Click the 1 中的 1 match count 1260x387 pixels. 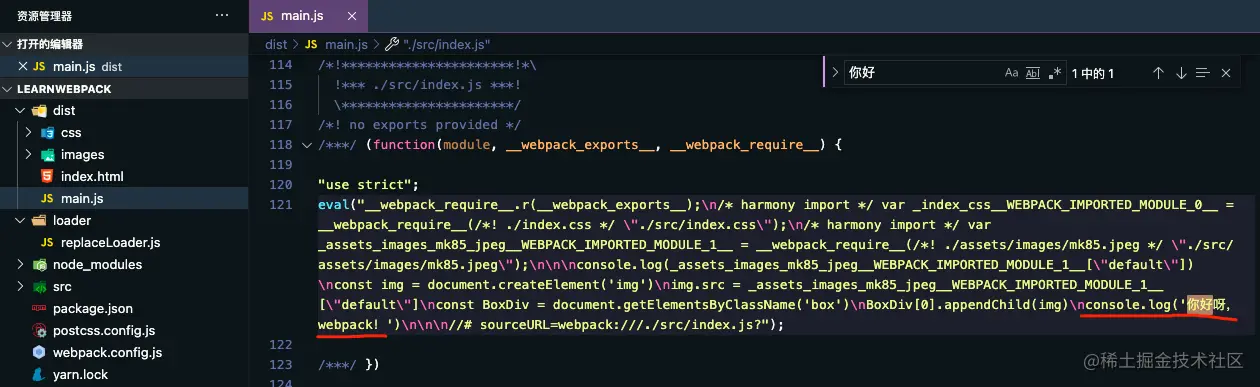pos(1093,73)
